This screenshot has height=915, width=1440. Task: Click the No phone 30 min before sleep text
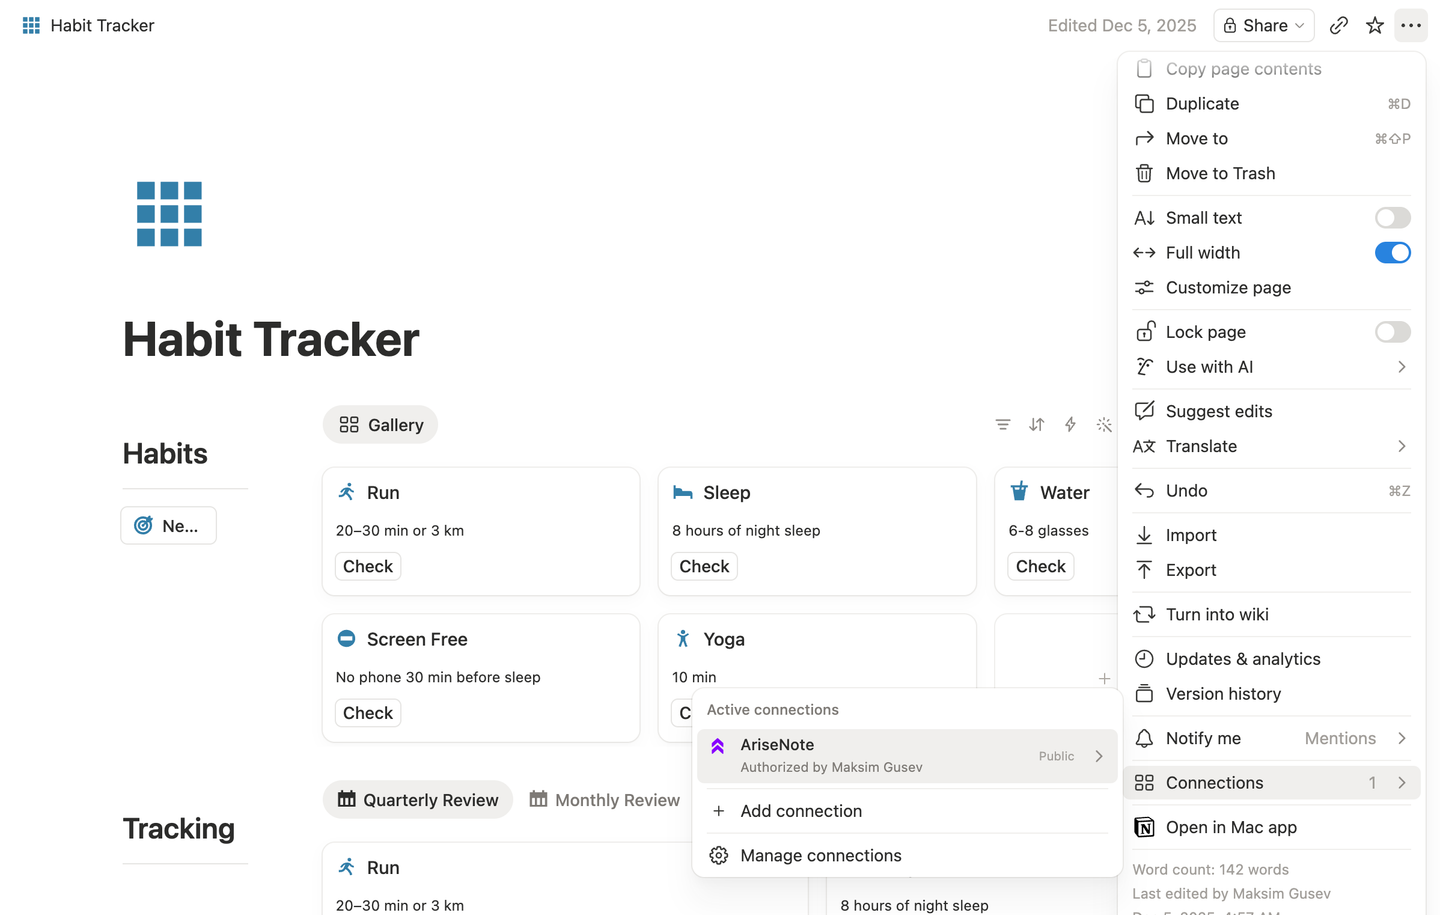pyautogui.click(x=438, y=678)
